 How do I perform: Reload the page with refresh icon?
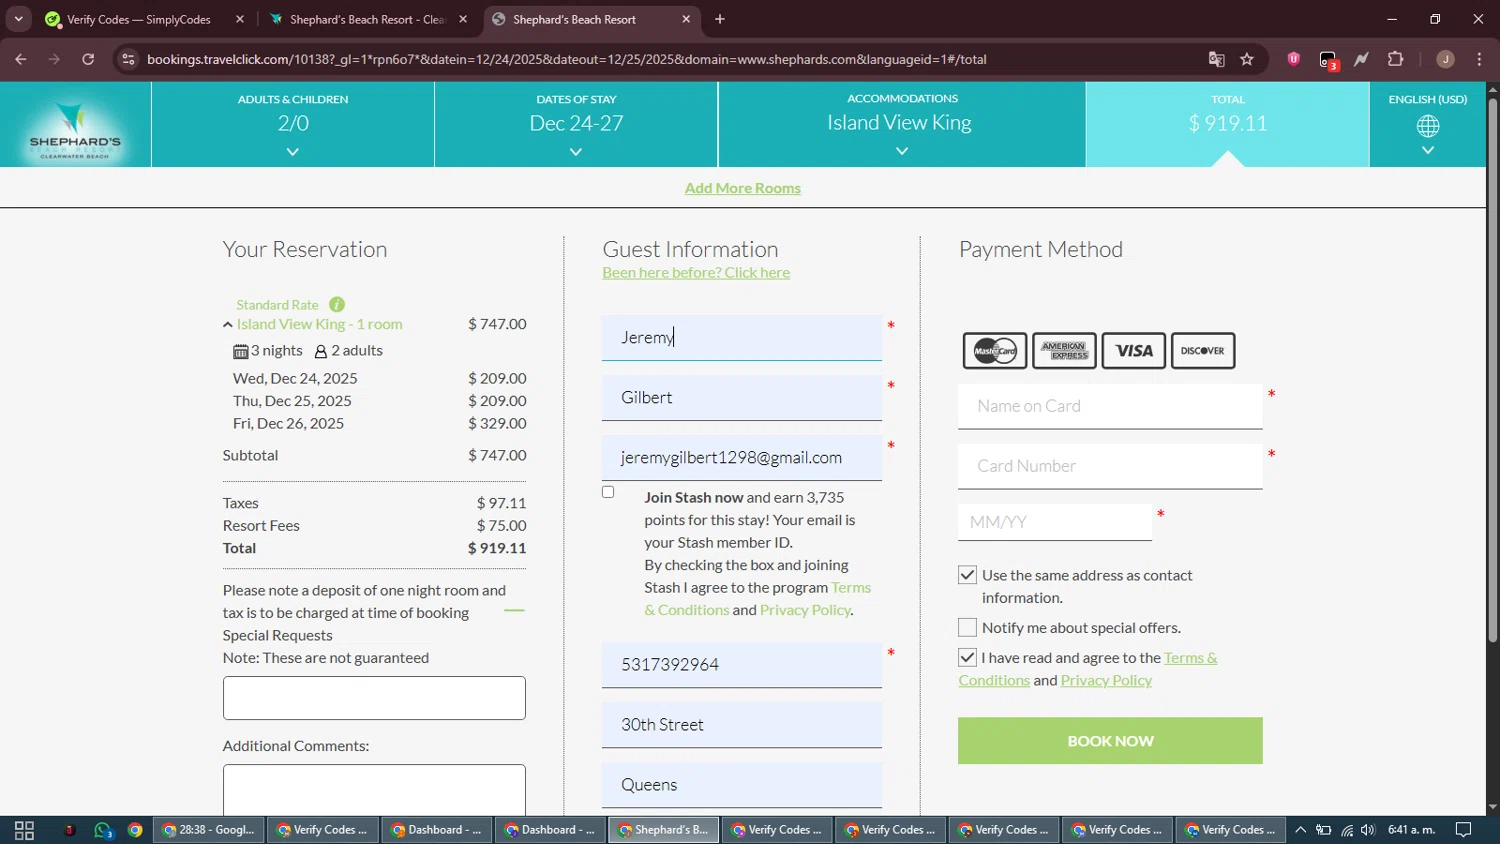pos(88,59)
